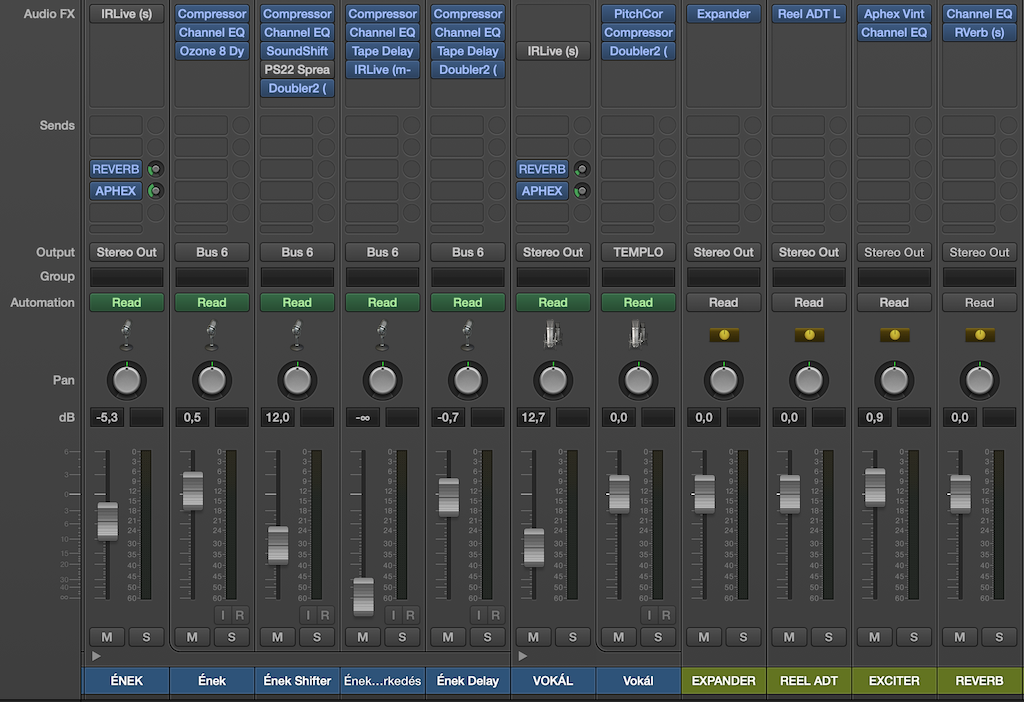Click the condenser mic icon on VOKÁL channel
This screenshot has width=1024, height=702.
[x=553, y=334]
